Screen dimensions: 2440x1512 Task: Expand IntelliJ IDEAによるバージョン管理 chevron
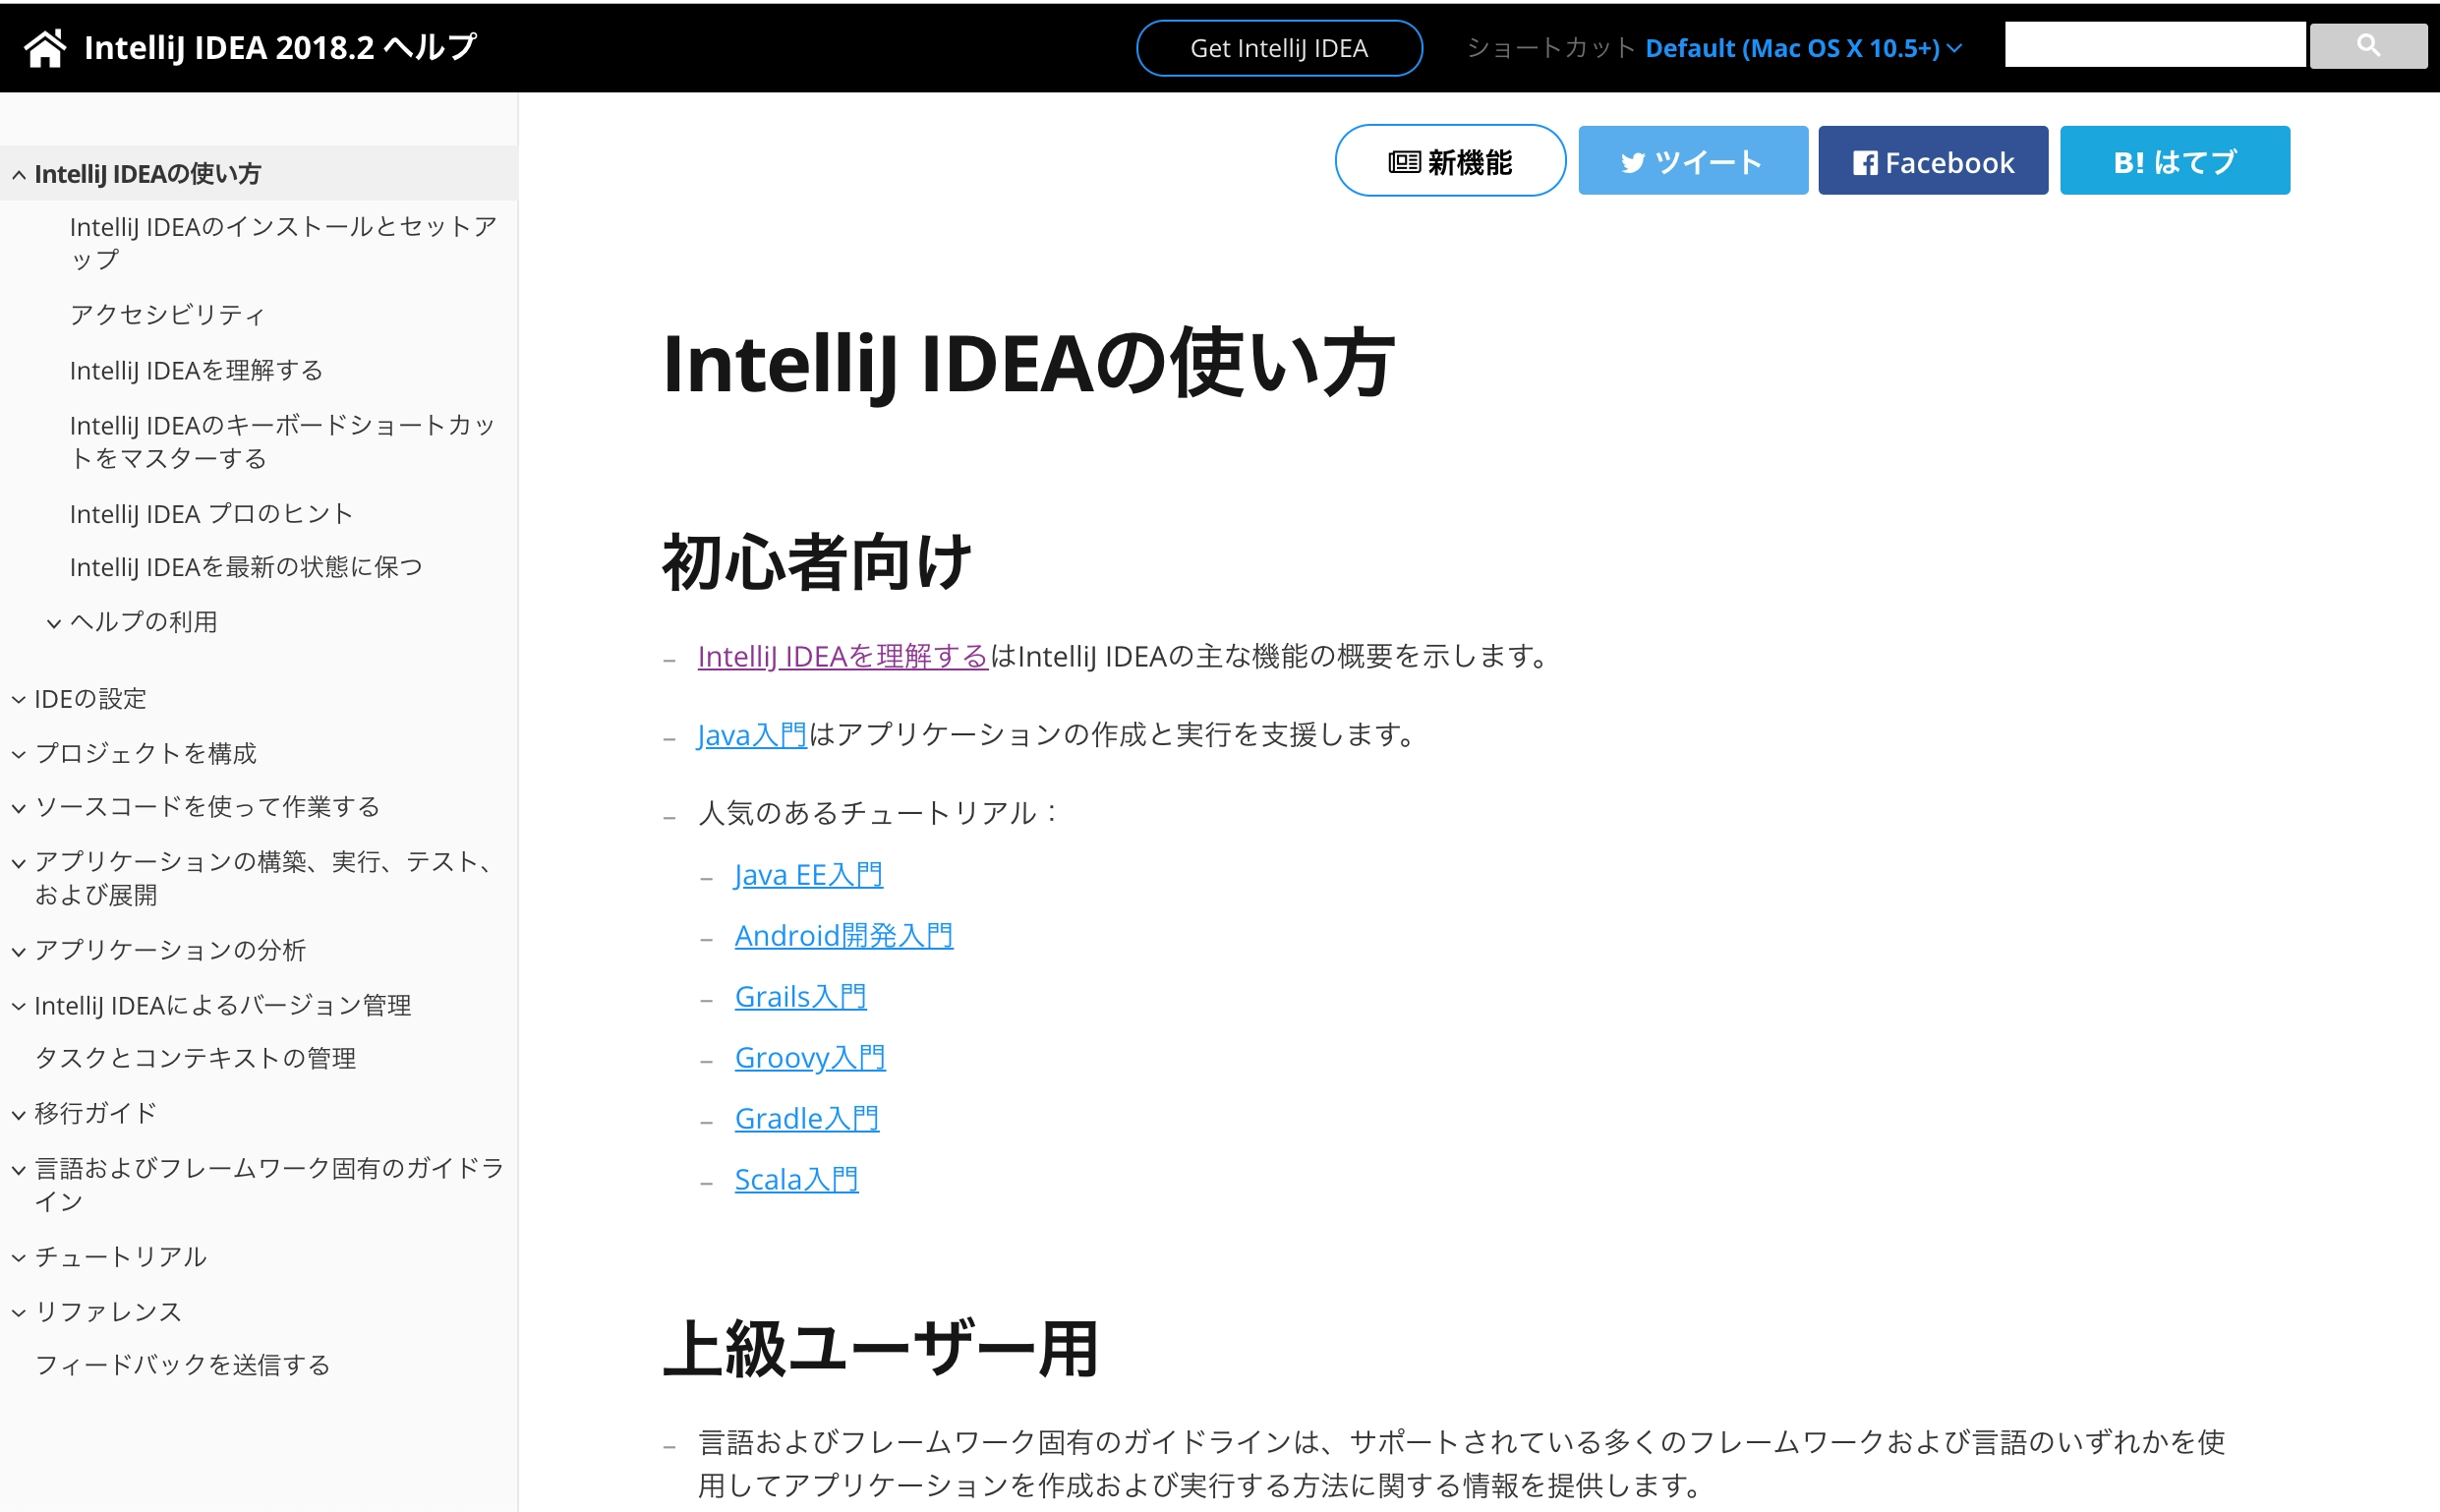[19, 1006]
